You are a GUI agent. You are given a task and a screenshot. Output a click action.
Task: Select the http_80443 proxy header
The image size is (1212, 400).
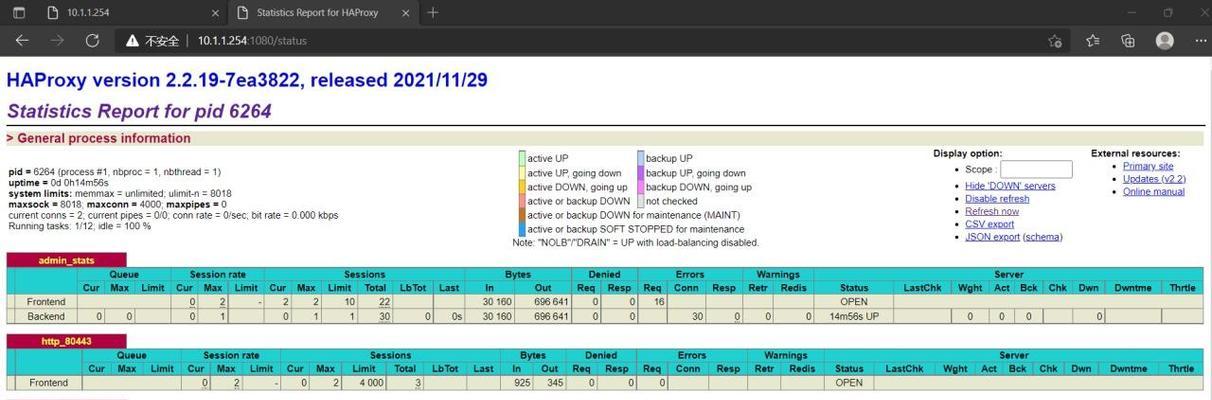click(x=66, y=341)
